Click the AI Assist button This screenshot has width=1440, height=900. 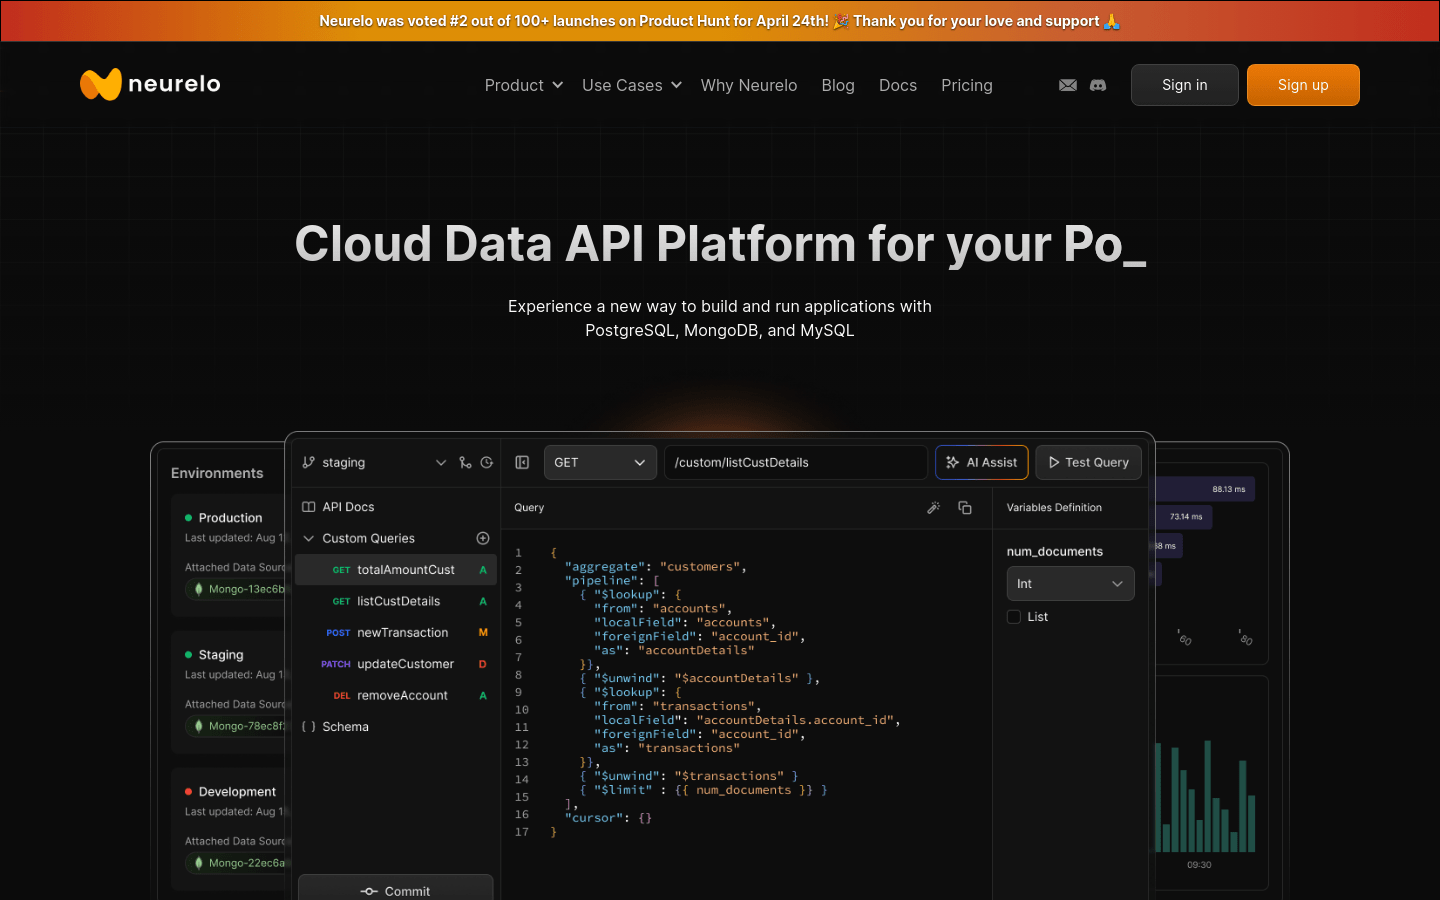pos(982,462)
